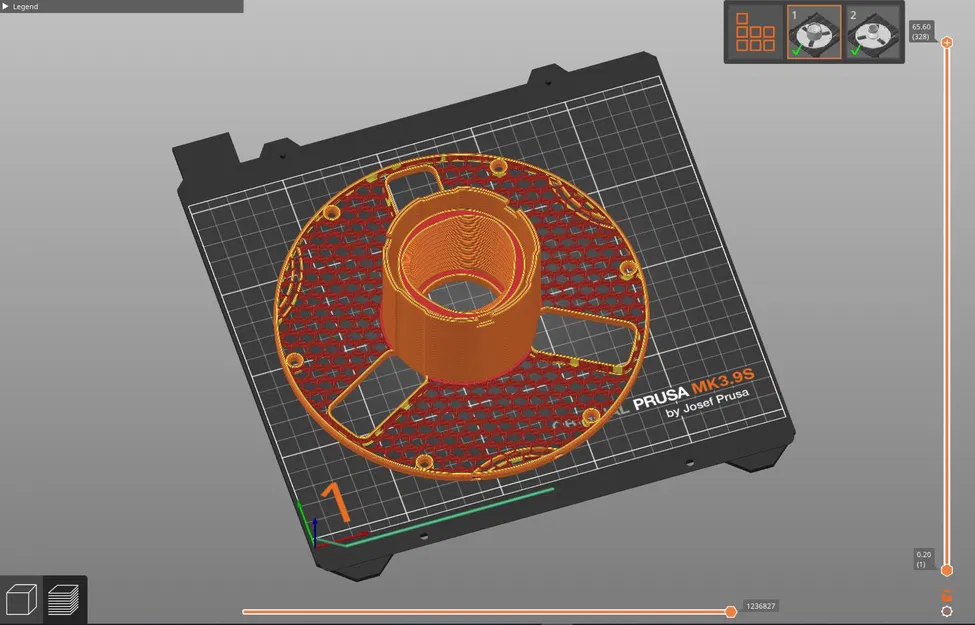Select the plate 2 preview thumbnail
975x625 pixels.
click(874, 35)
